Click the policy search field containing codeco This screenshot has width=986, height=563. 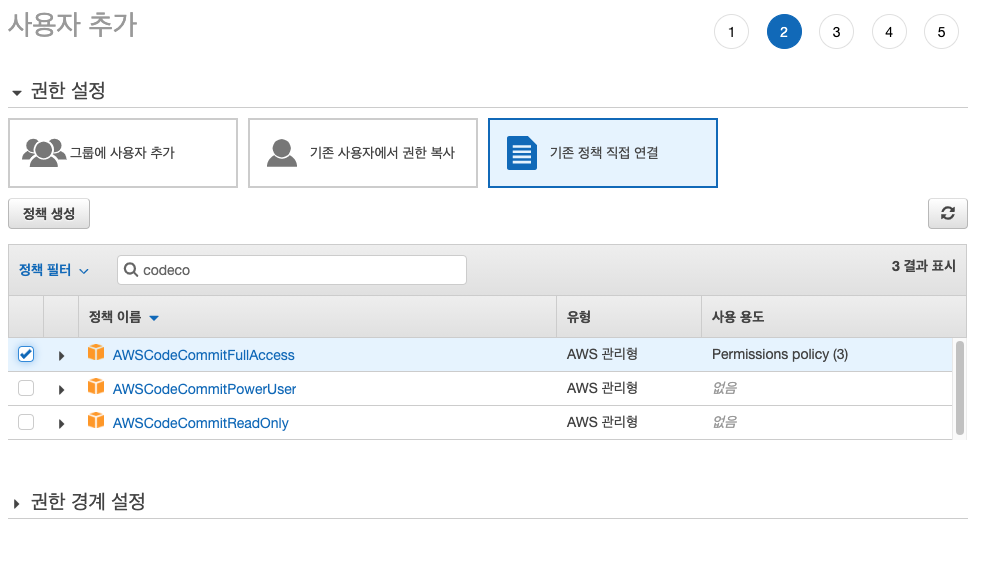[x=292, y=270]
